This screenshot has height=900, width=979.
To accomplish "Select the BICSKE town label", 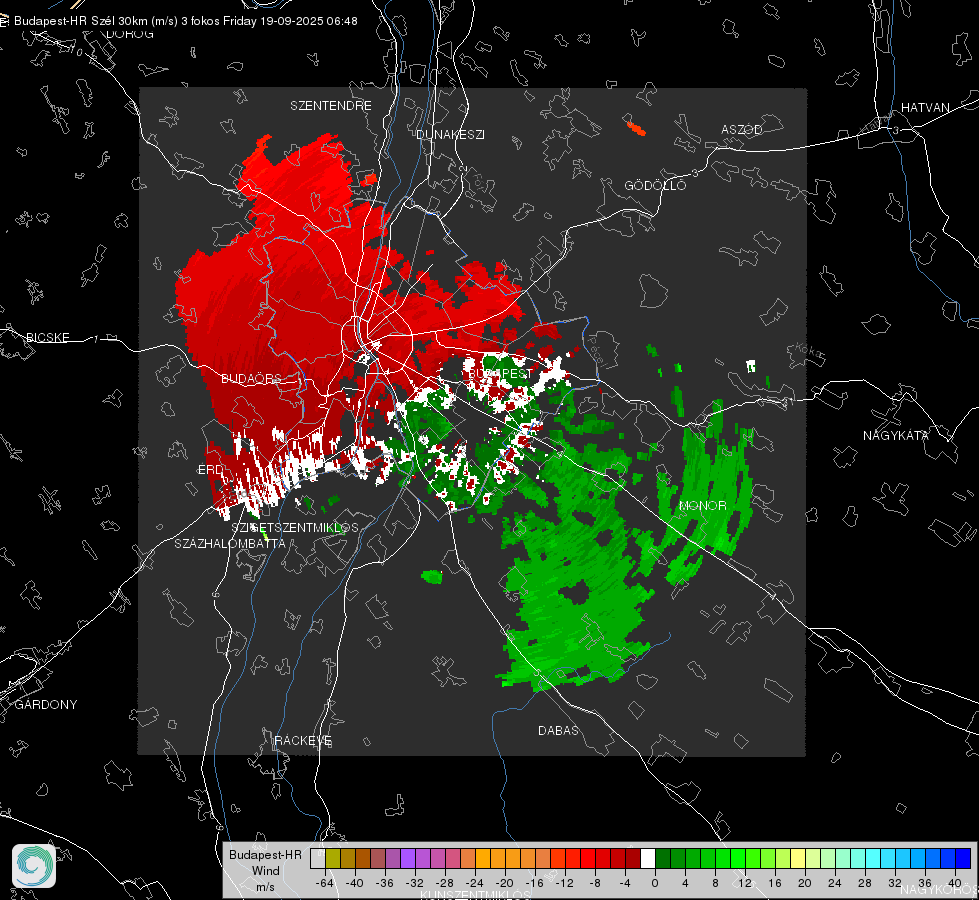I will click(x=47, y=337).
